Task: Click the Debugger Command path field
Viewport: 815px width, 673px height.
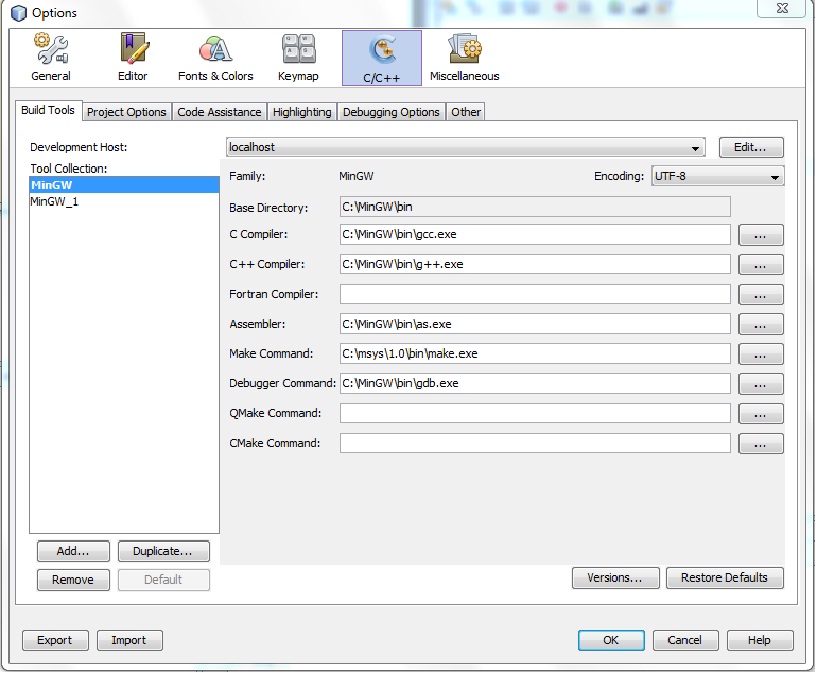Action: click(535, 384)
